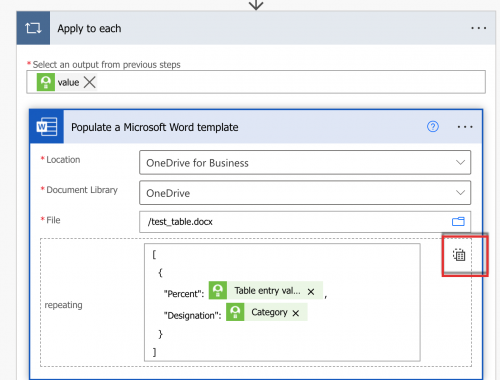Remove the value token from output field

pos(90,82)
